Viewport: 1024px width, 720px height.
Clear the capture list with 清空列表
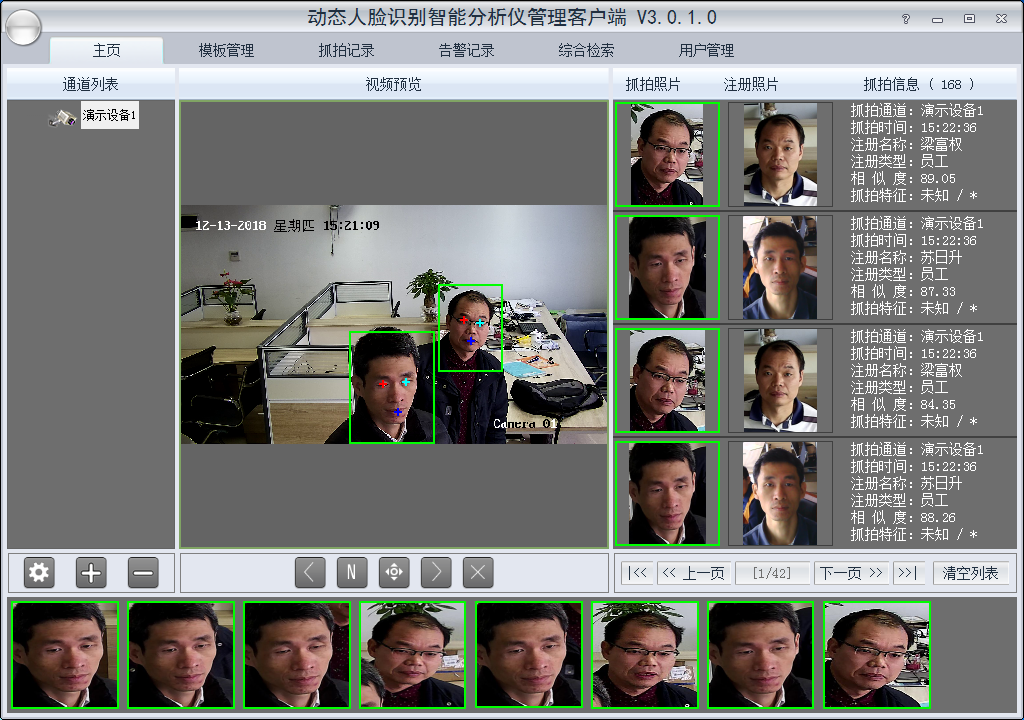971,573
